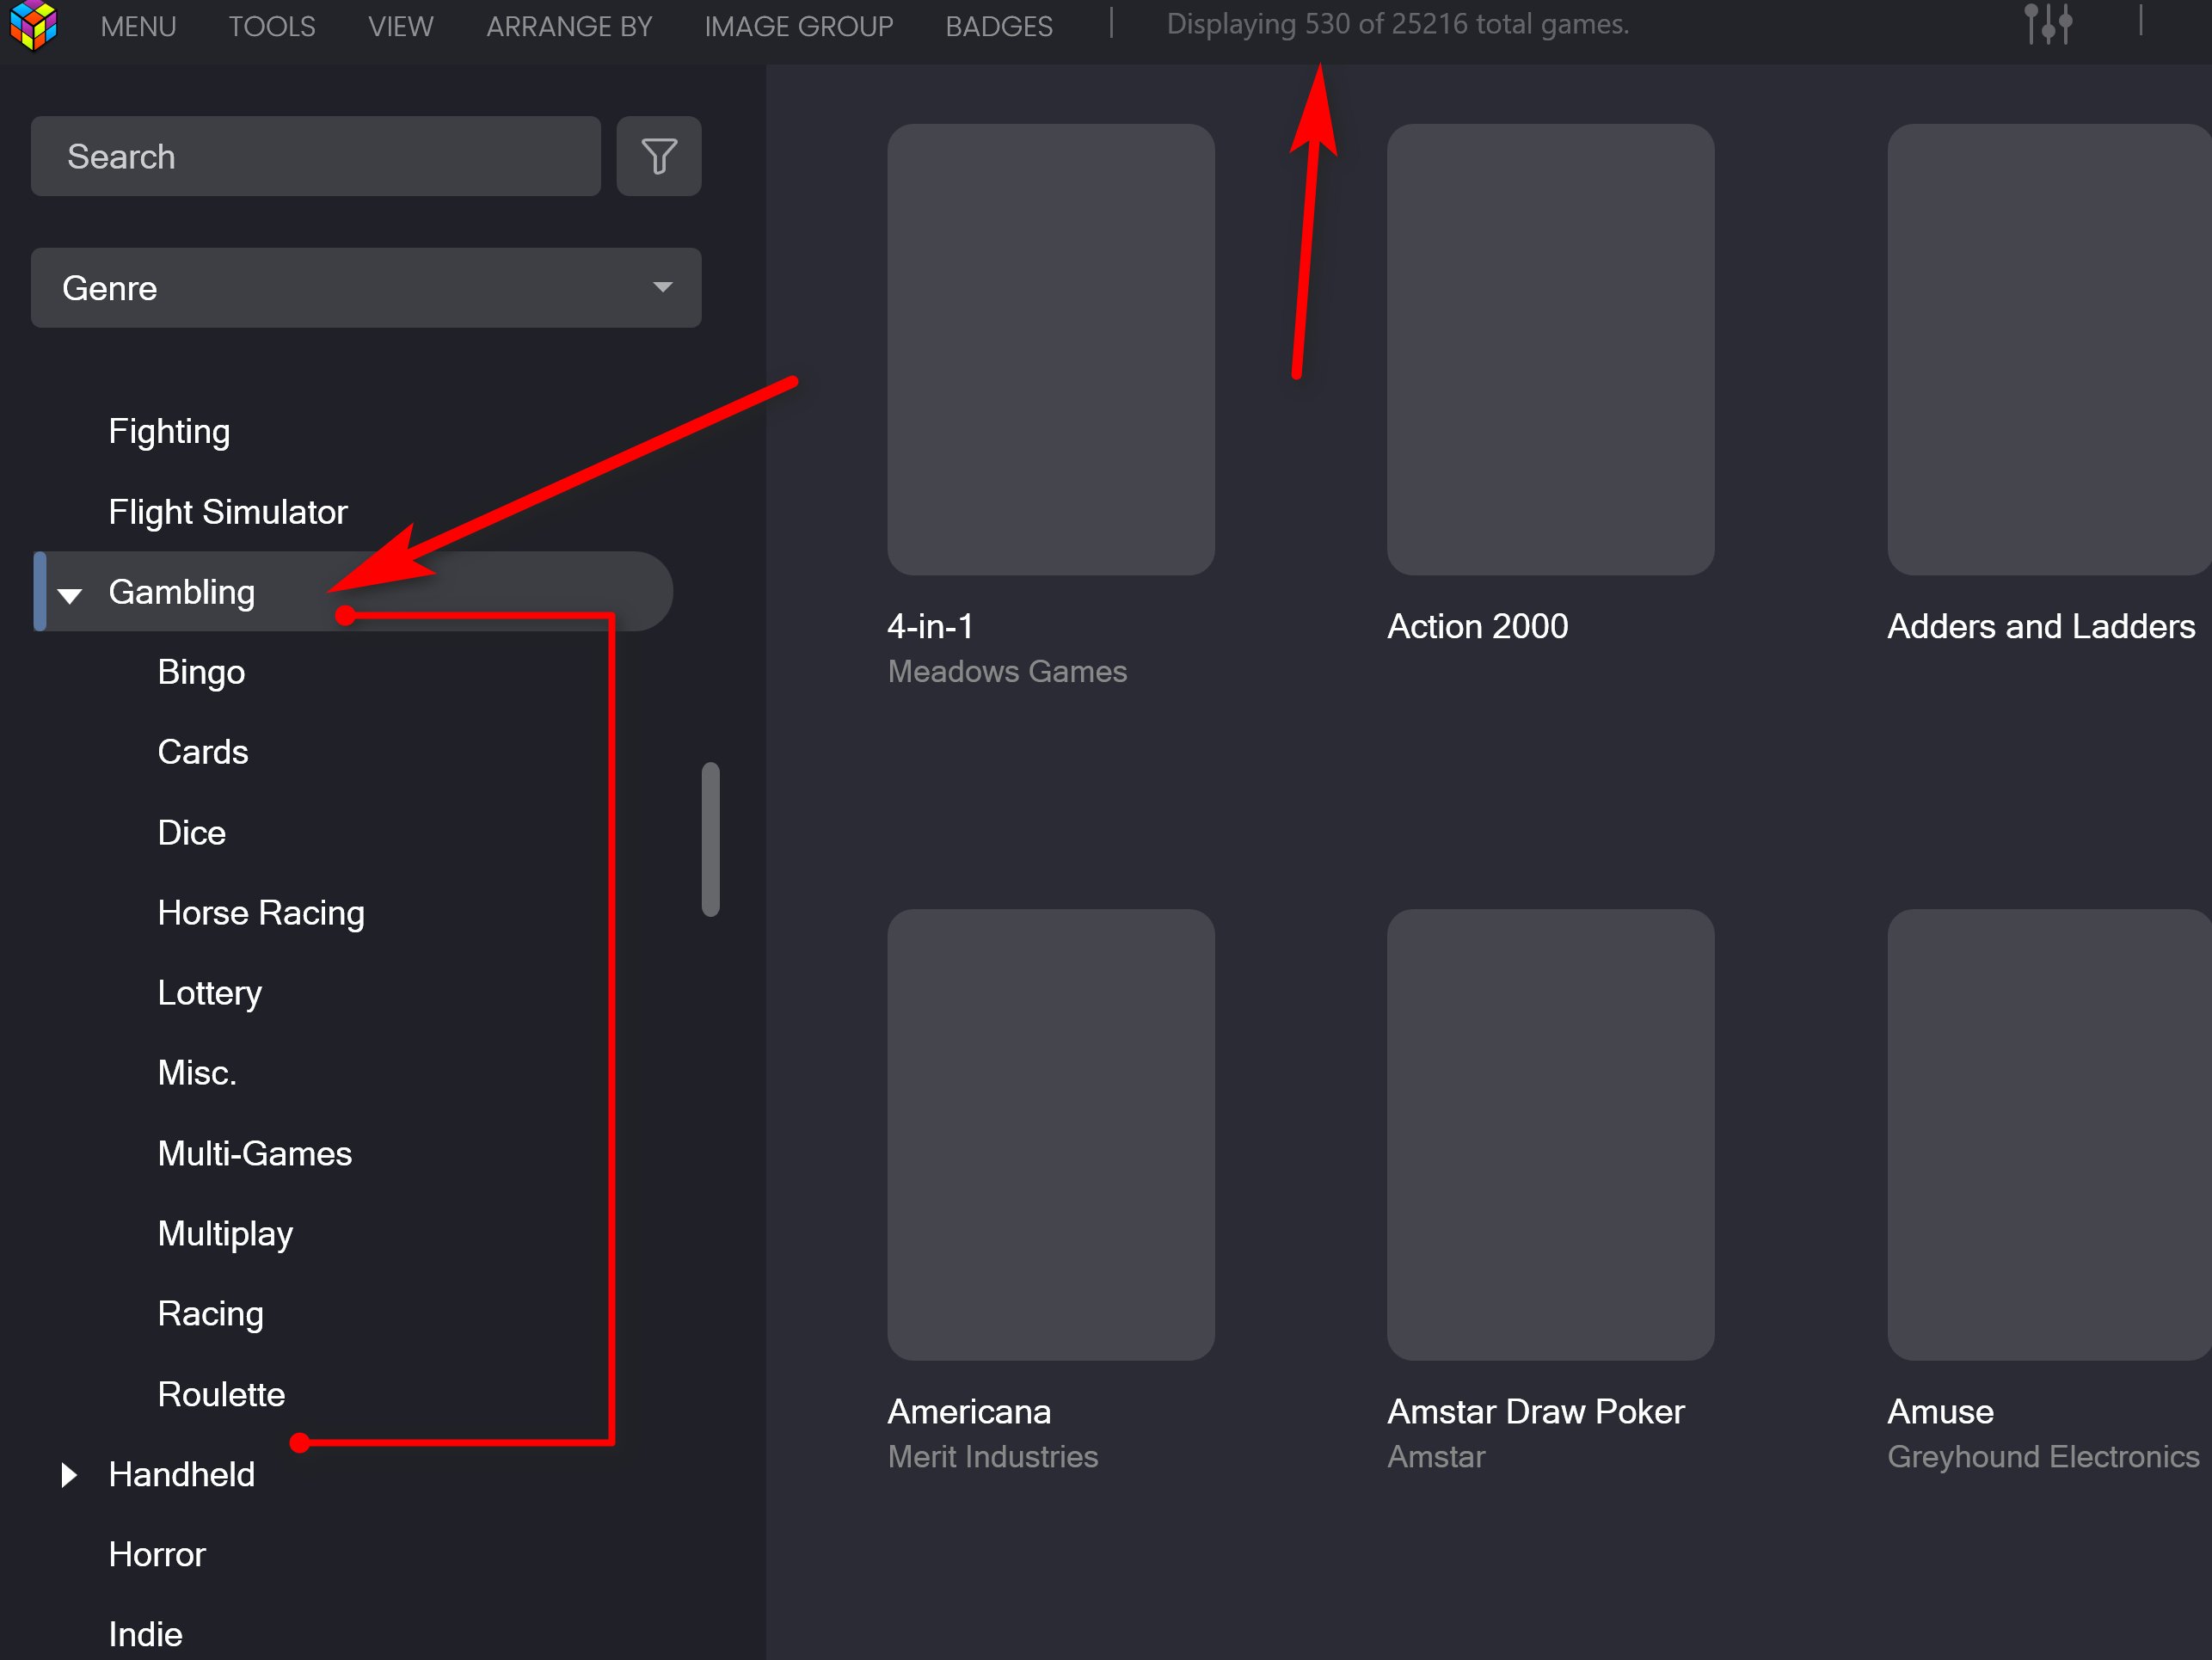Select the Horror genre
Viewport: 2212px width, 1660px height.
click(x=157, y=1555)
